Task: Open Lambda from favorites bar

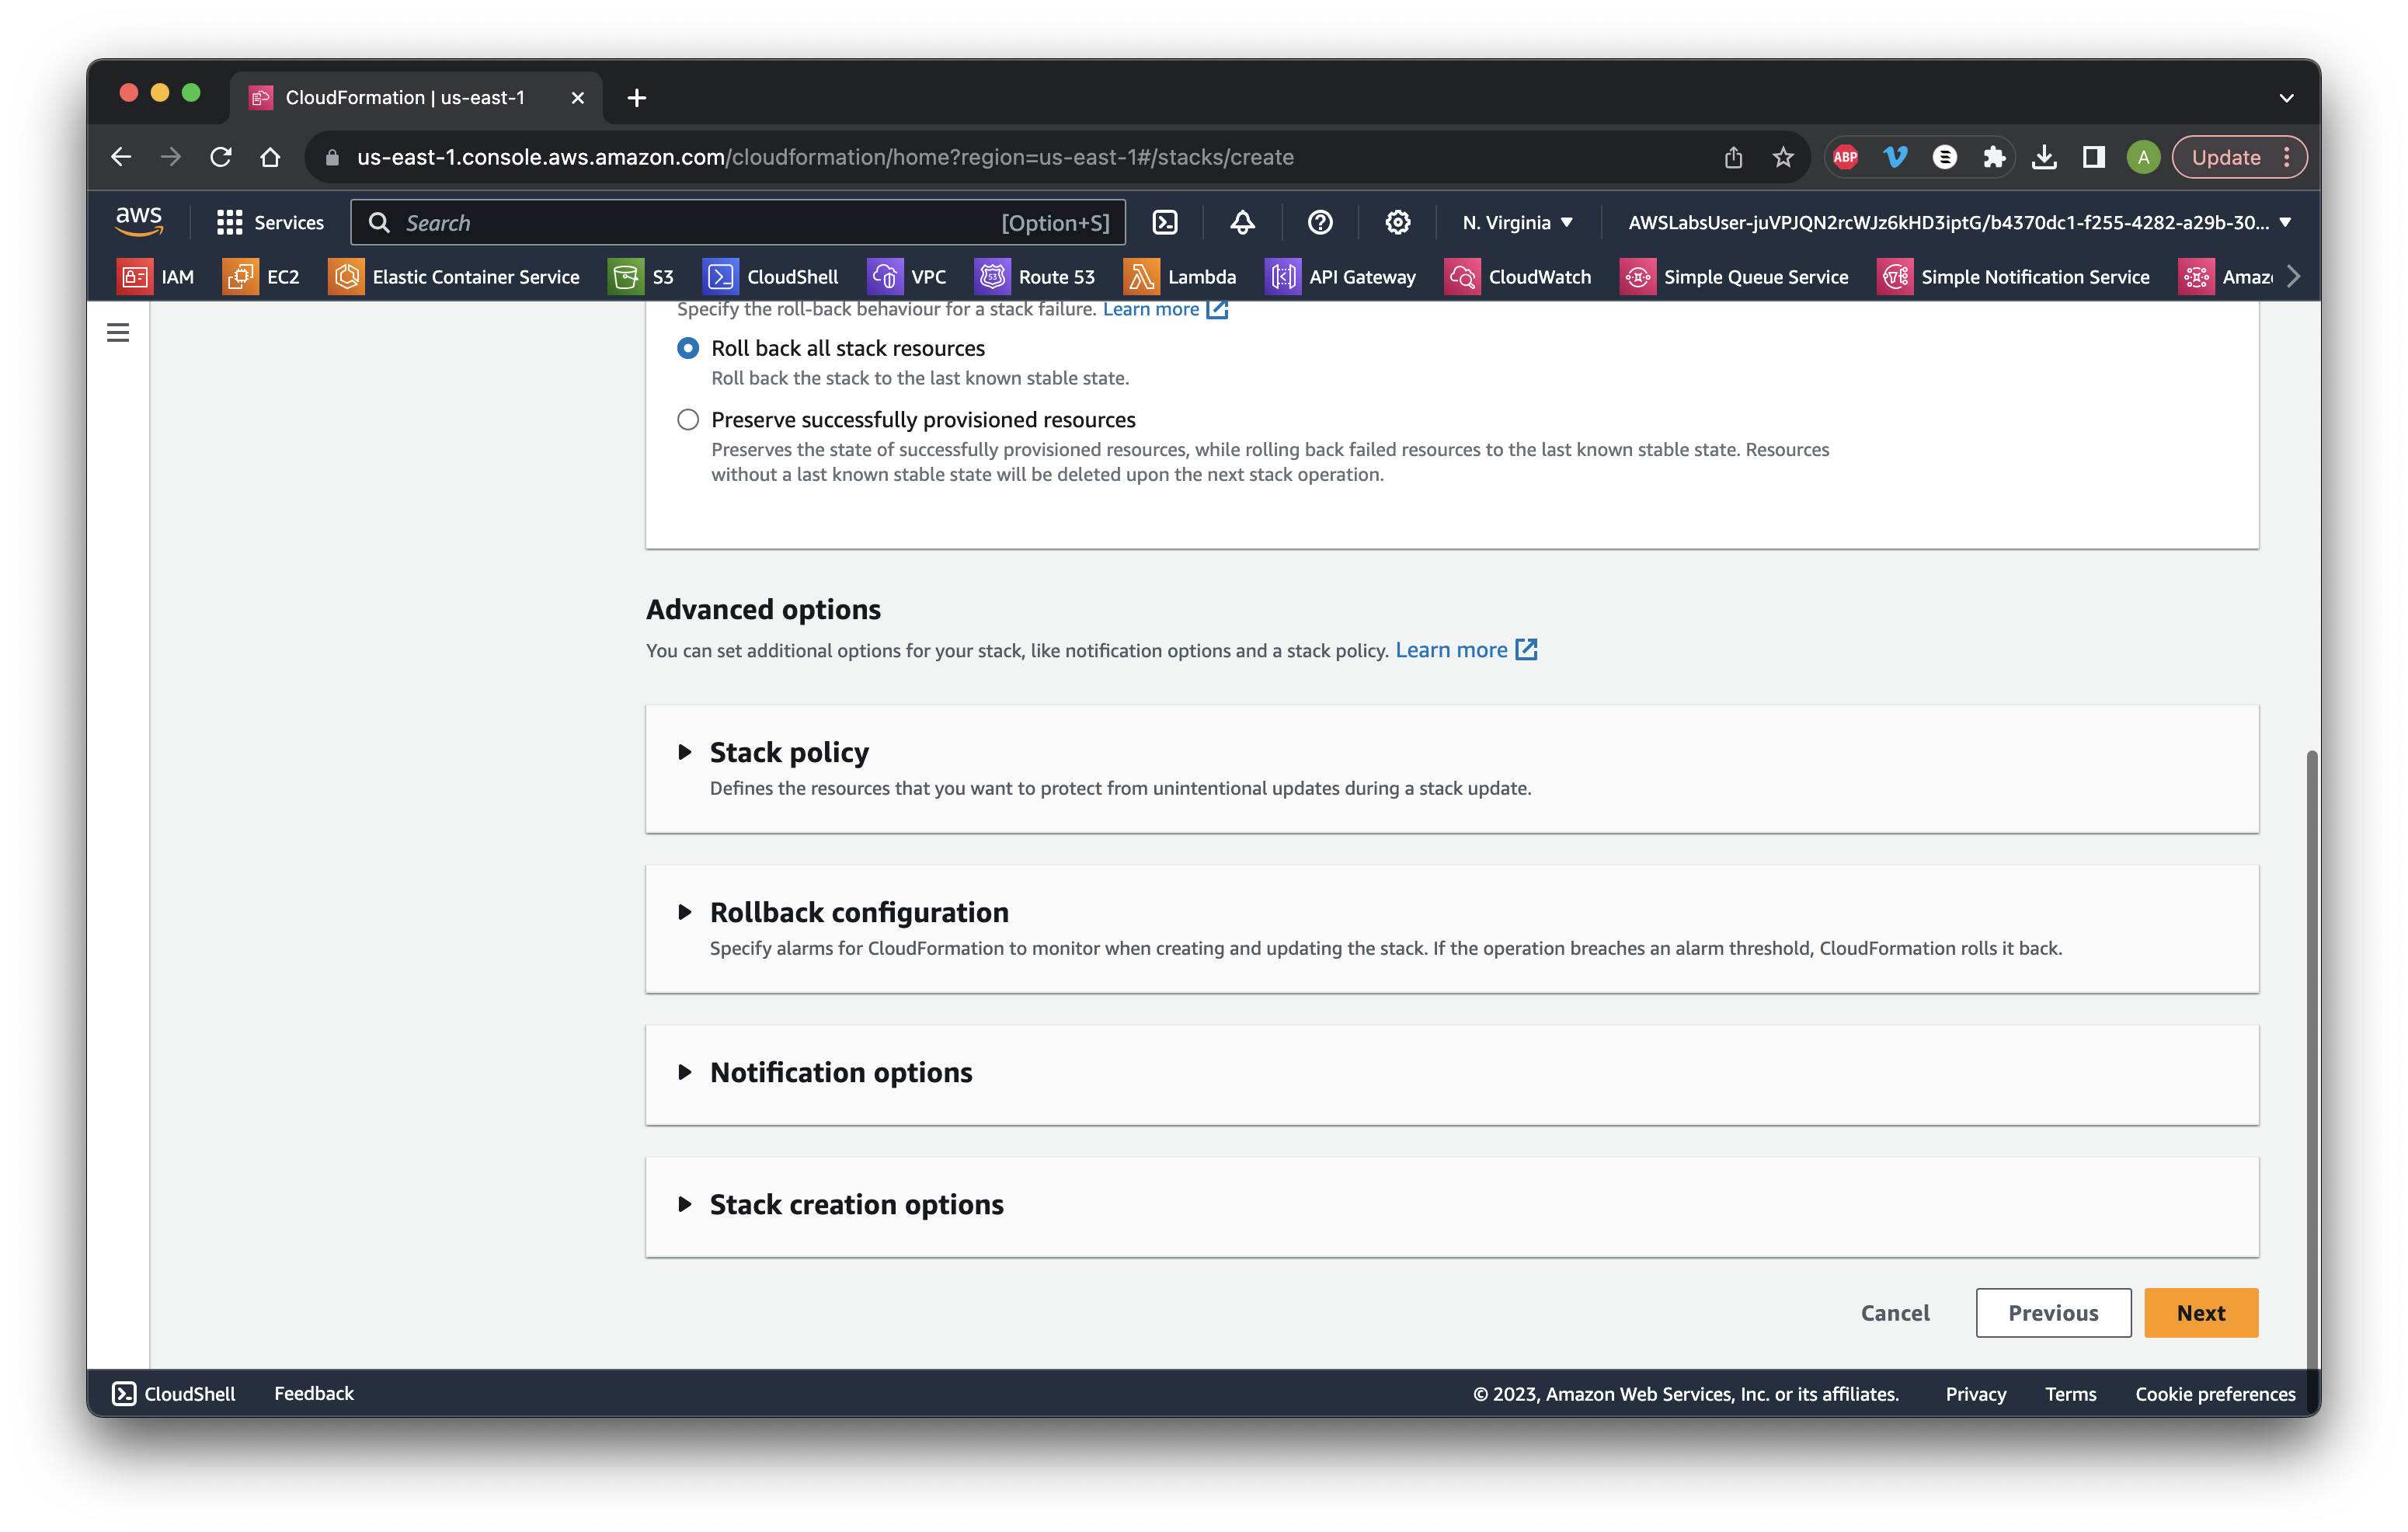Action: 1180,277
